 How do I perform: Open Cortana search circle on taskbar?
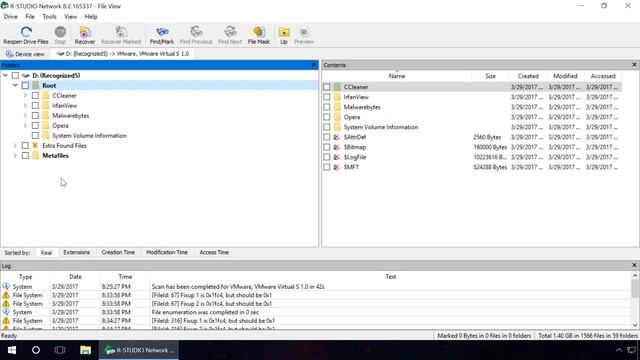(36, 350)
